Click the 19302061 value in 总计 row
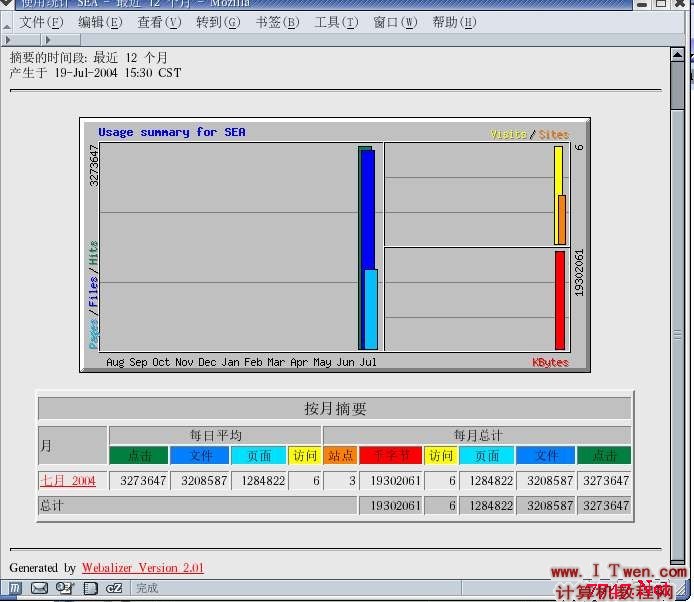Image resolution: width=694 pixels, height=602 pixels. pos(390,505)
